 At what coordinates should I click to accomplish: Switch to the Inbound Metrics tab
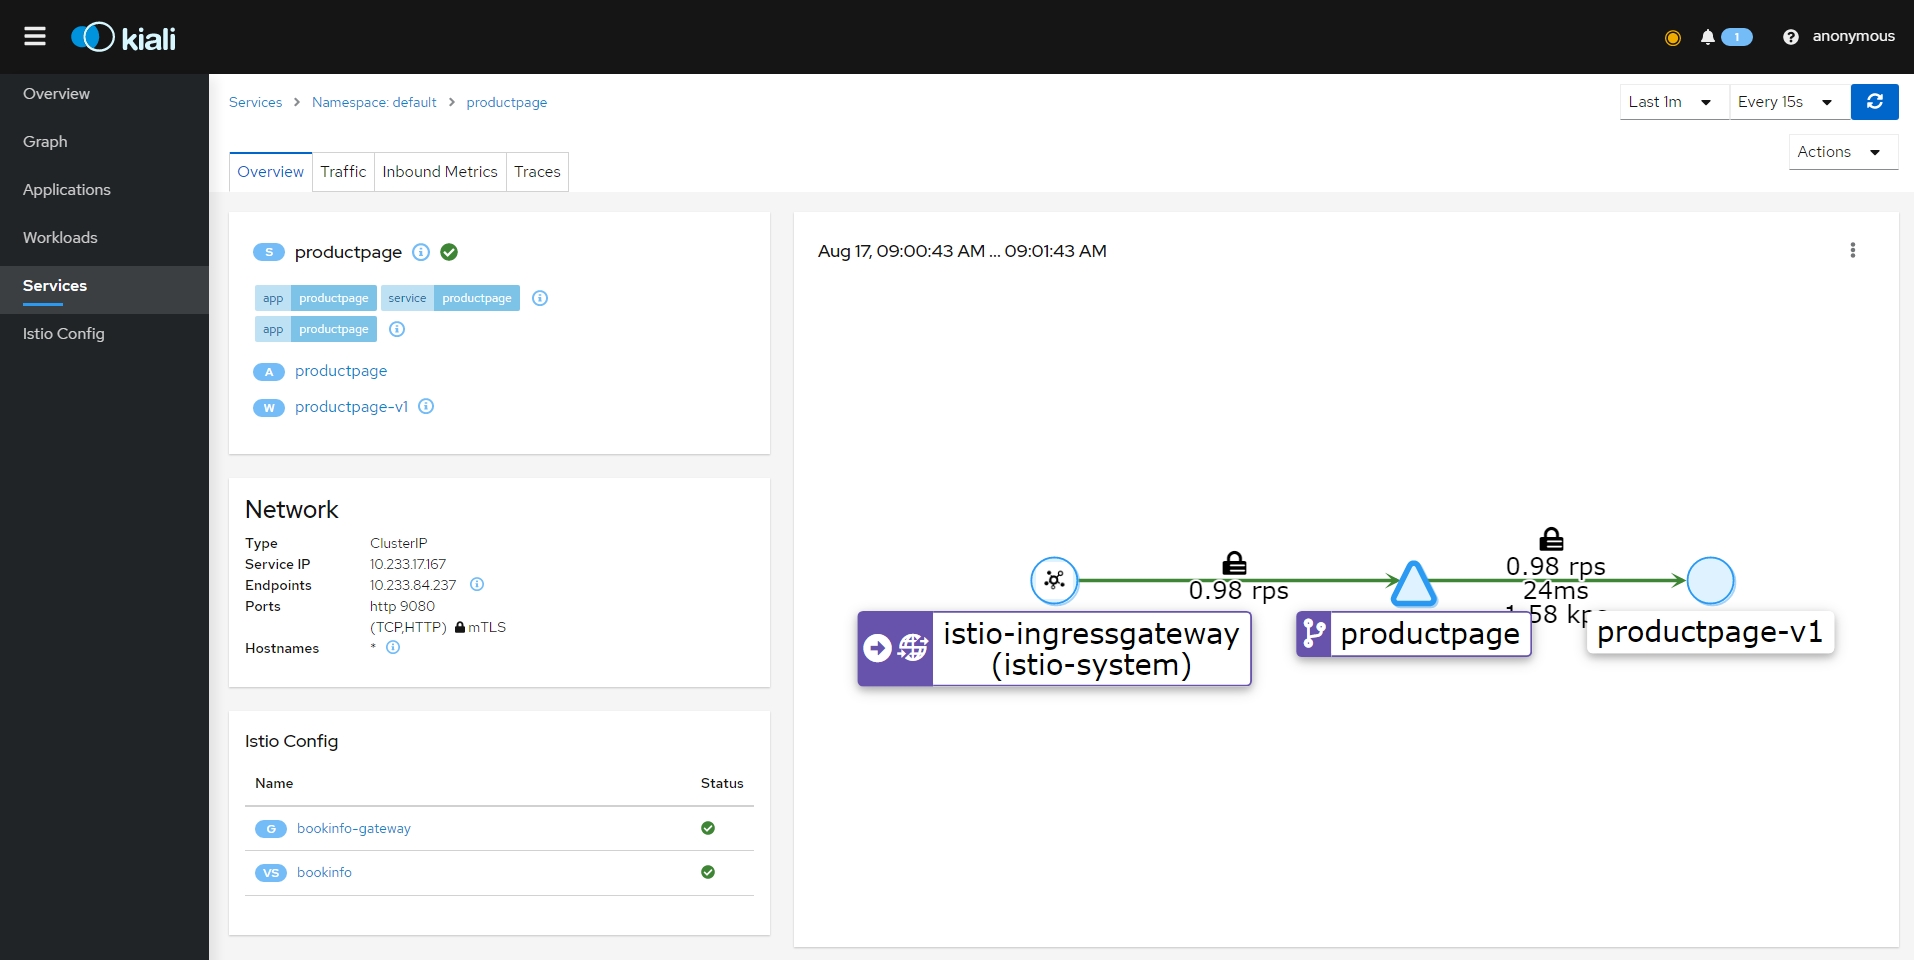pyautogui.click(x=439, y=172)
